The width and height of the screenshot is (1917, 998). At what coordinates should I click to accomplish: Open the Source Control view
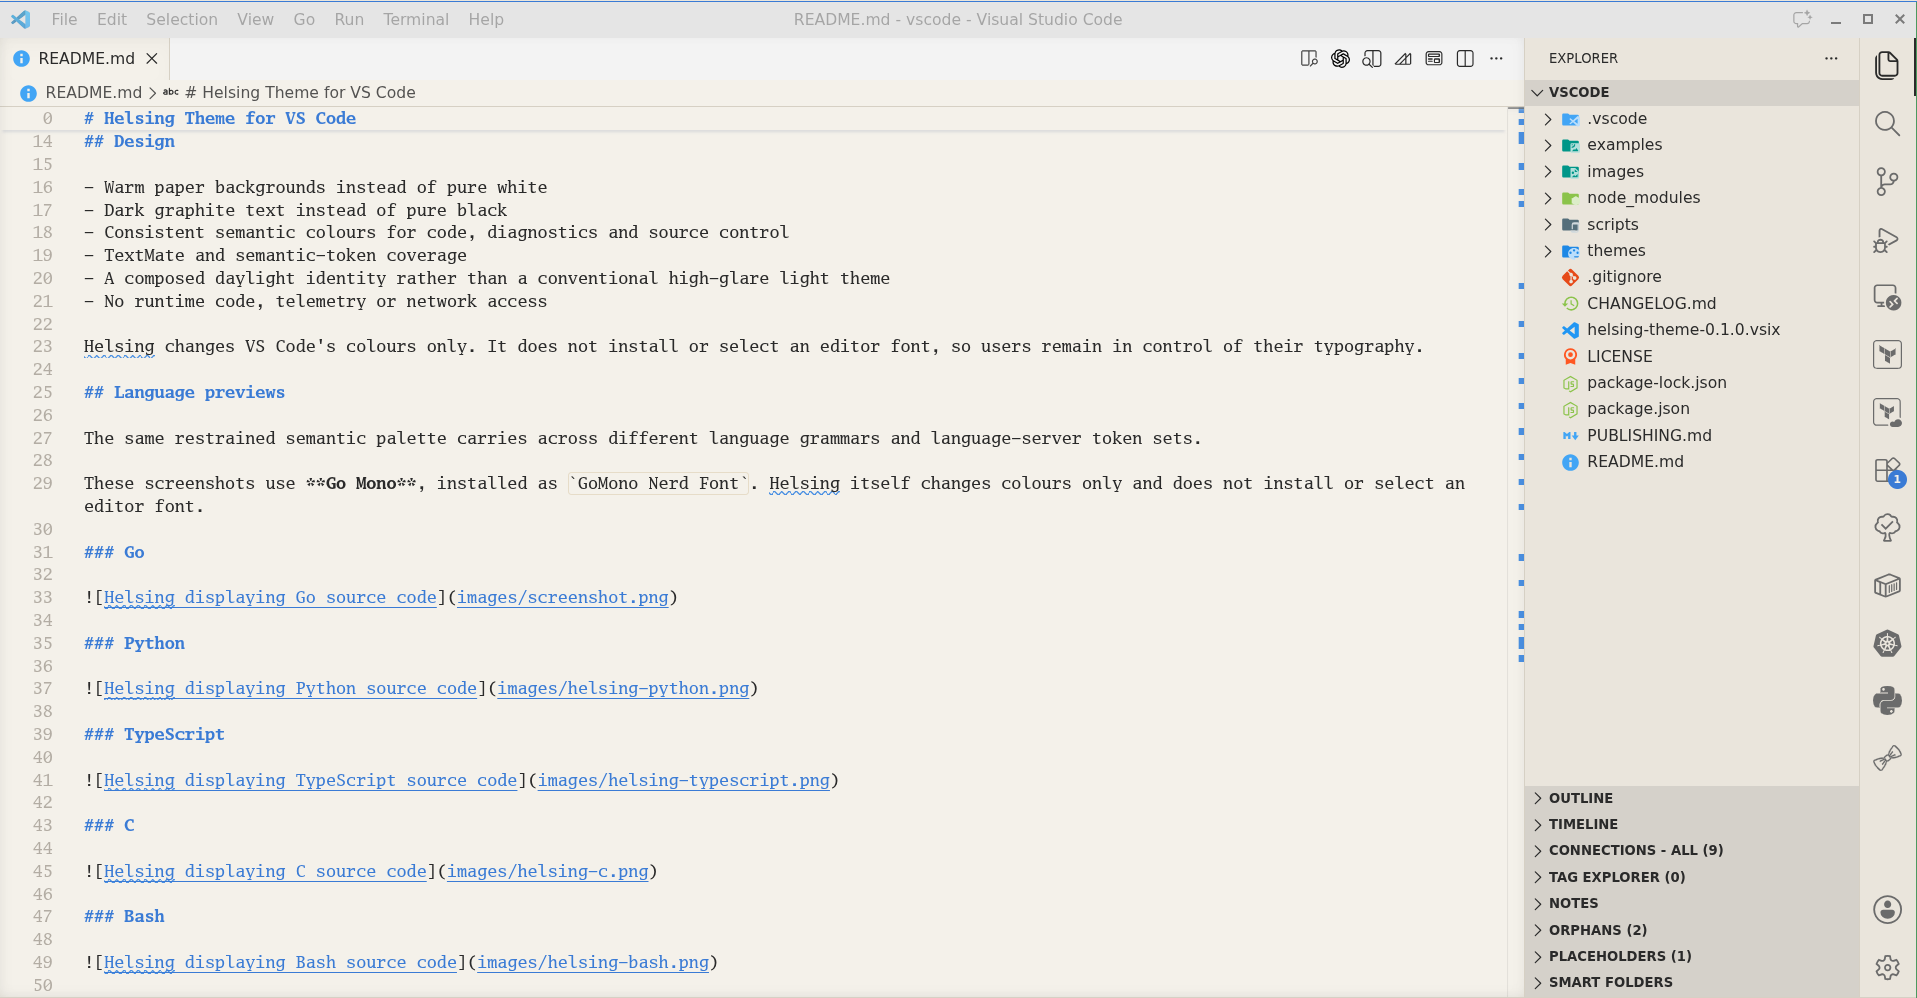coord(1887,182)
